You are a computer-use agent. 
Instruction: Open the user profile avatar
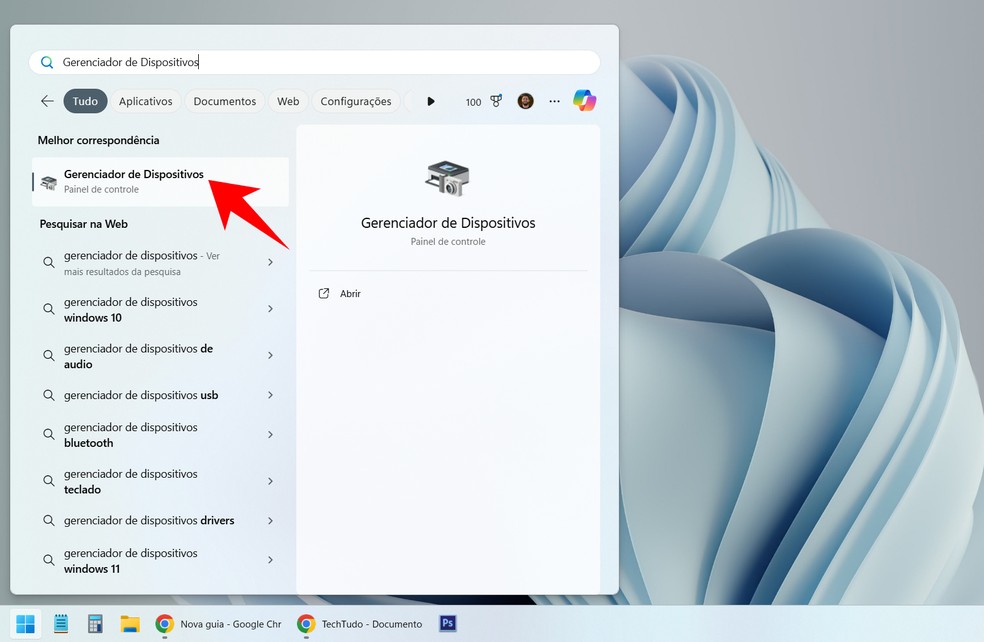pos(525,101)
